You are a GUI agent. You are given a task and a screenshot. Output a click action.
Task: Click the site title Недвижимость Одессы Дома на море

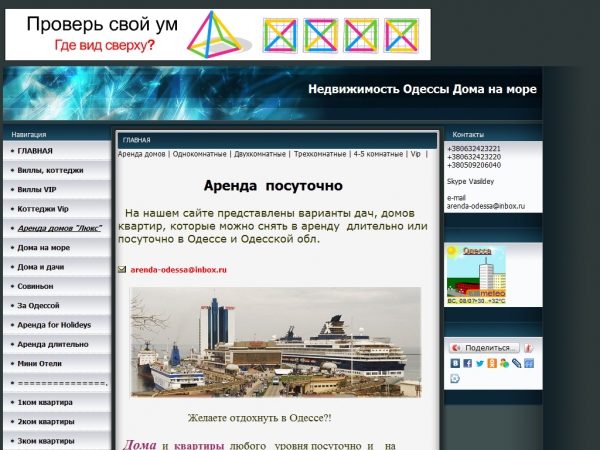point(422,89)
